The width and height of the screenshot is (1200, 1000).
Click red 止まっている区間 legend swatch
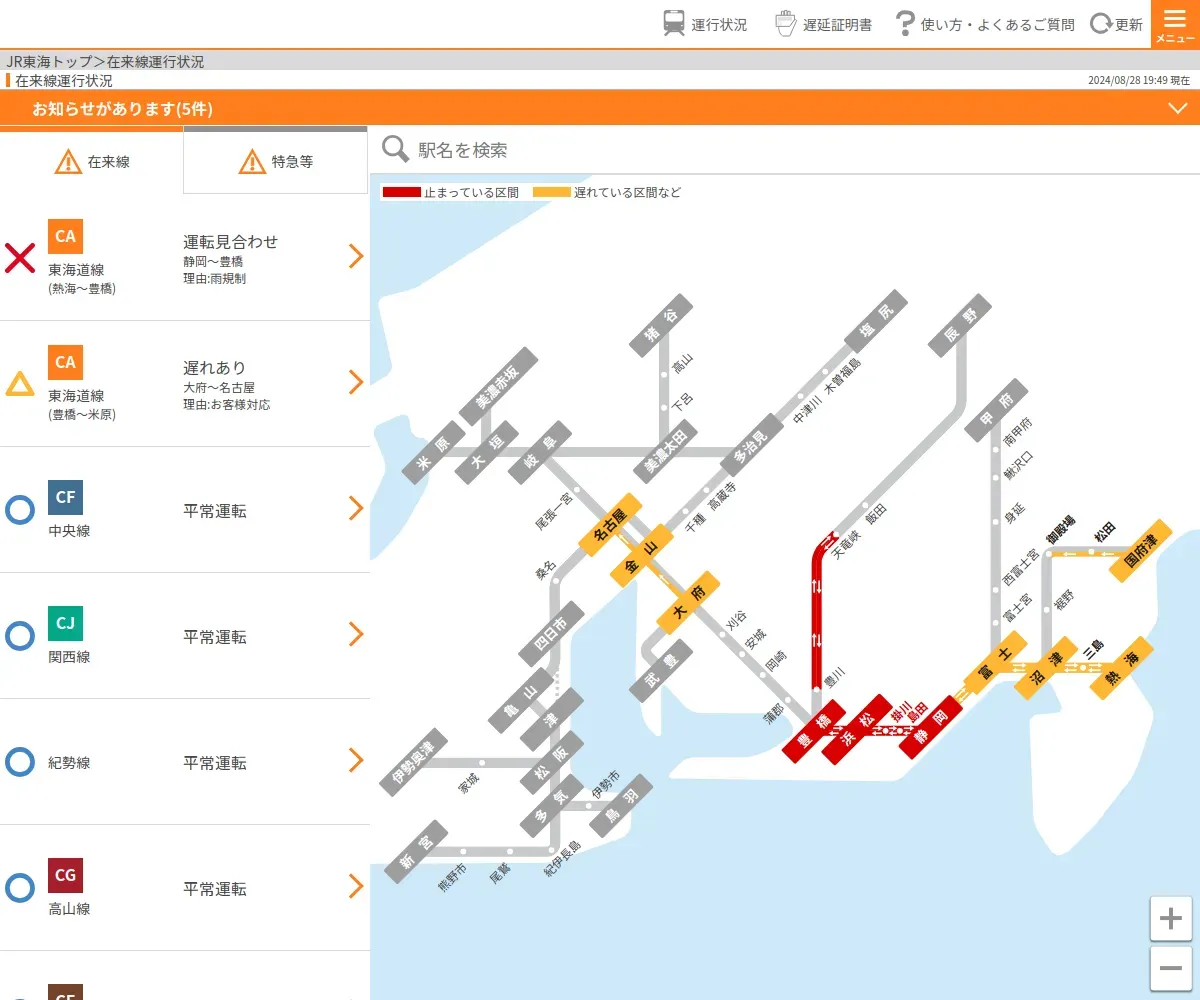coord(401,192)
